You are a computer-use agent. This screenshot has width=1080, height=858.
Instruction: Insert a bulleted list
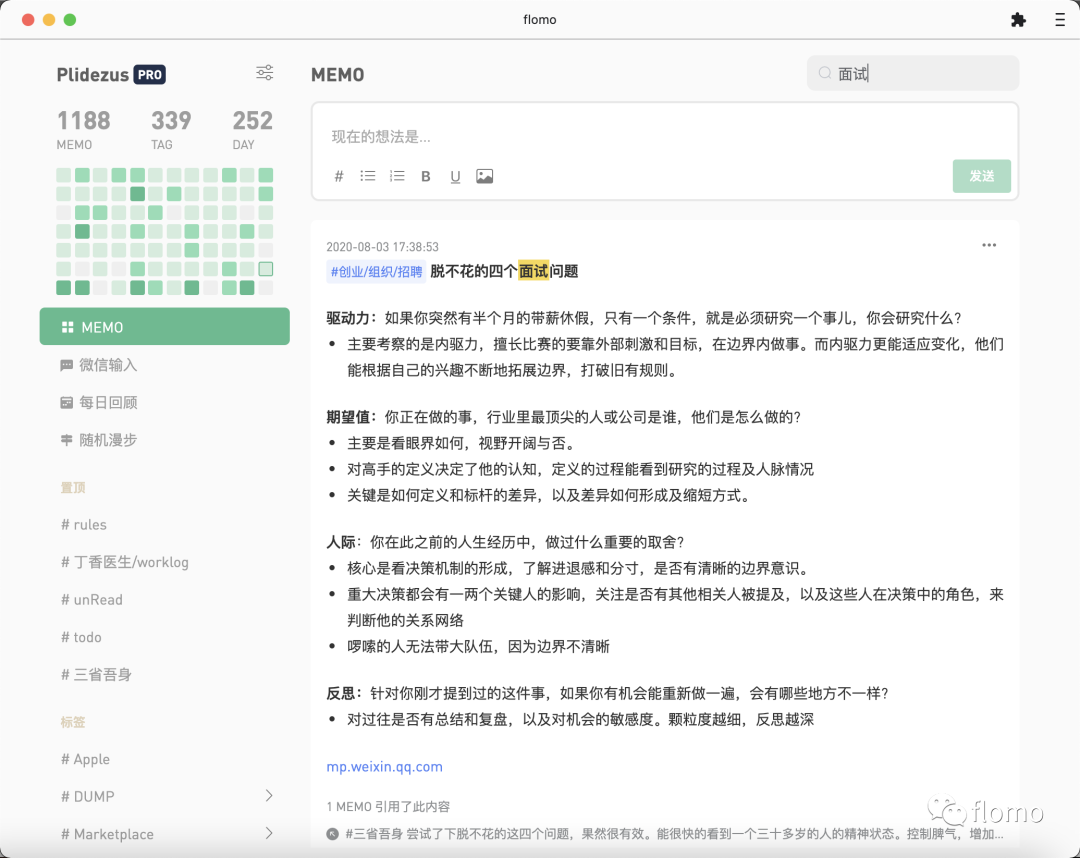pyautogui.click(x=368, y=176)
